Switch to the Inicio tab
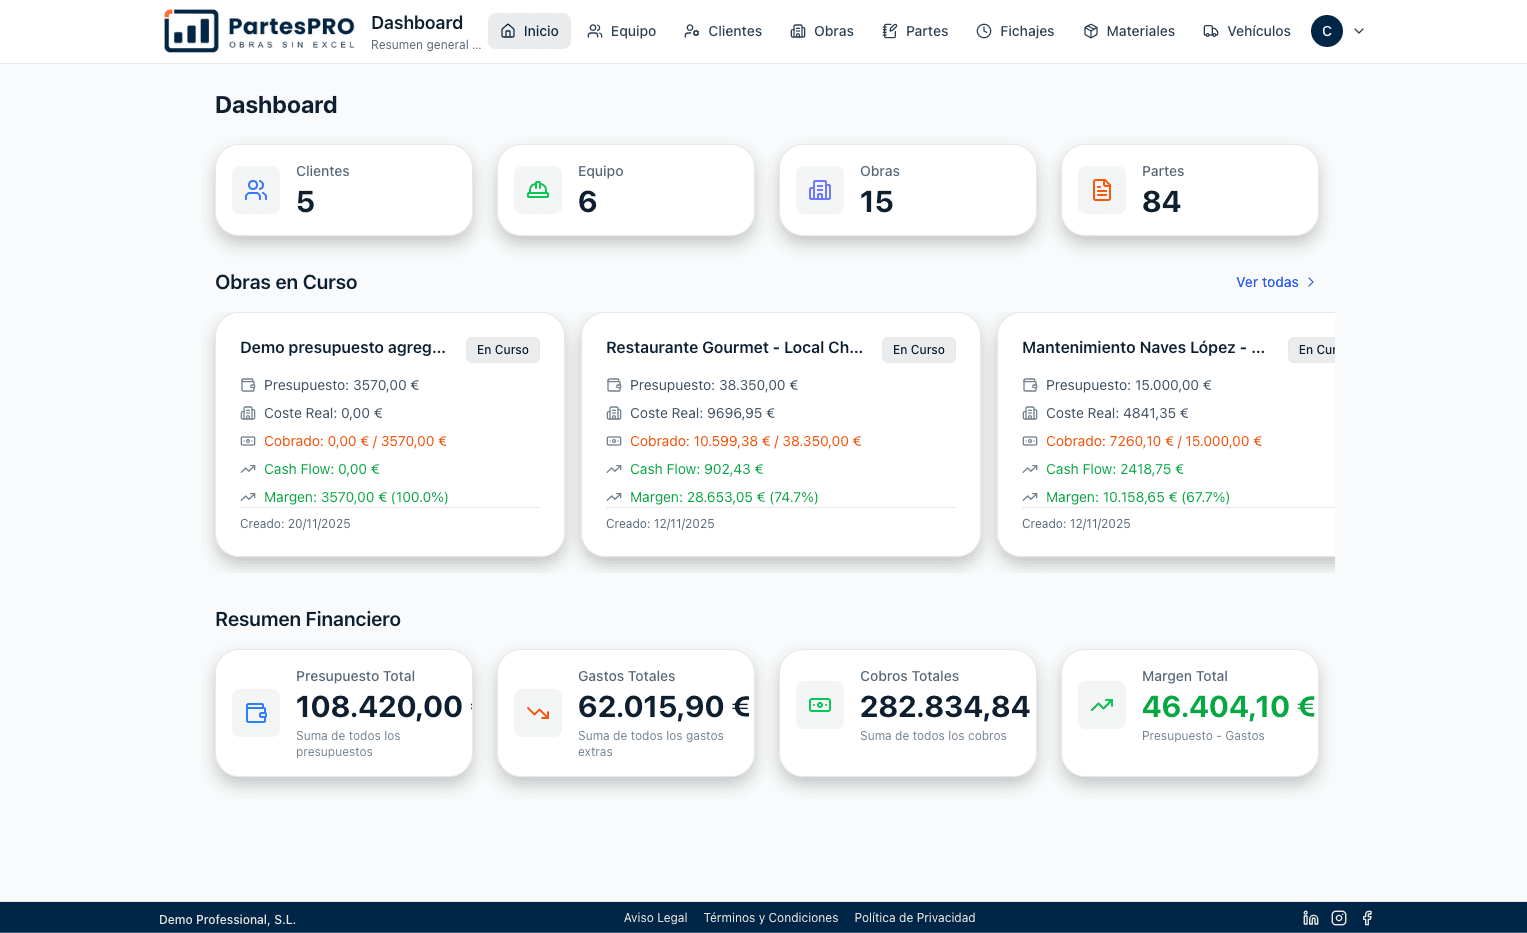The width and height of the screenshot is (1527, 933). (x=529, y=31)
